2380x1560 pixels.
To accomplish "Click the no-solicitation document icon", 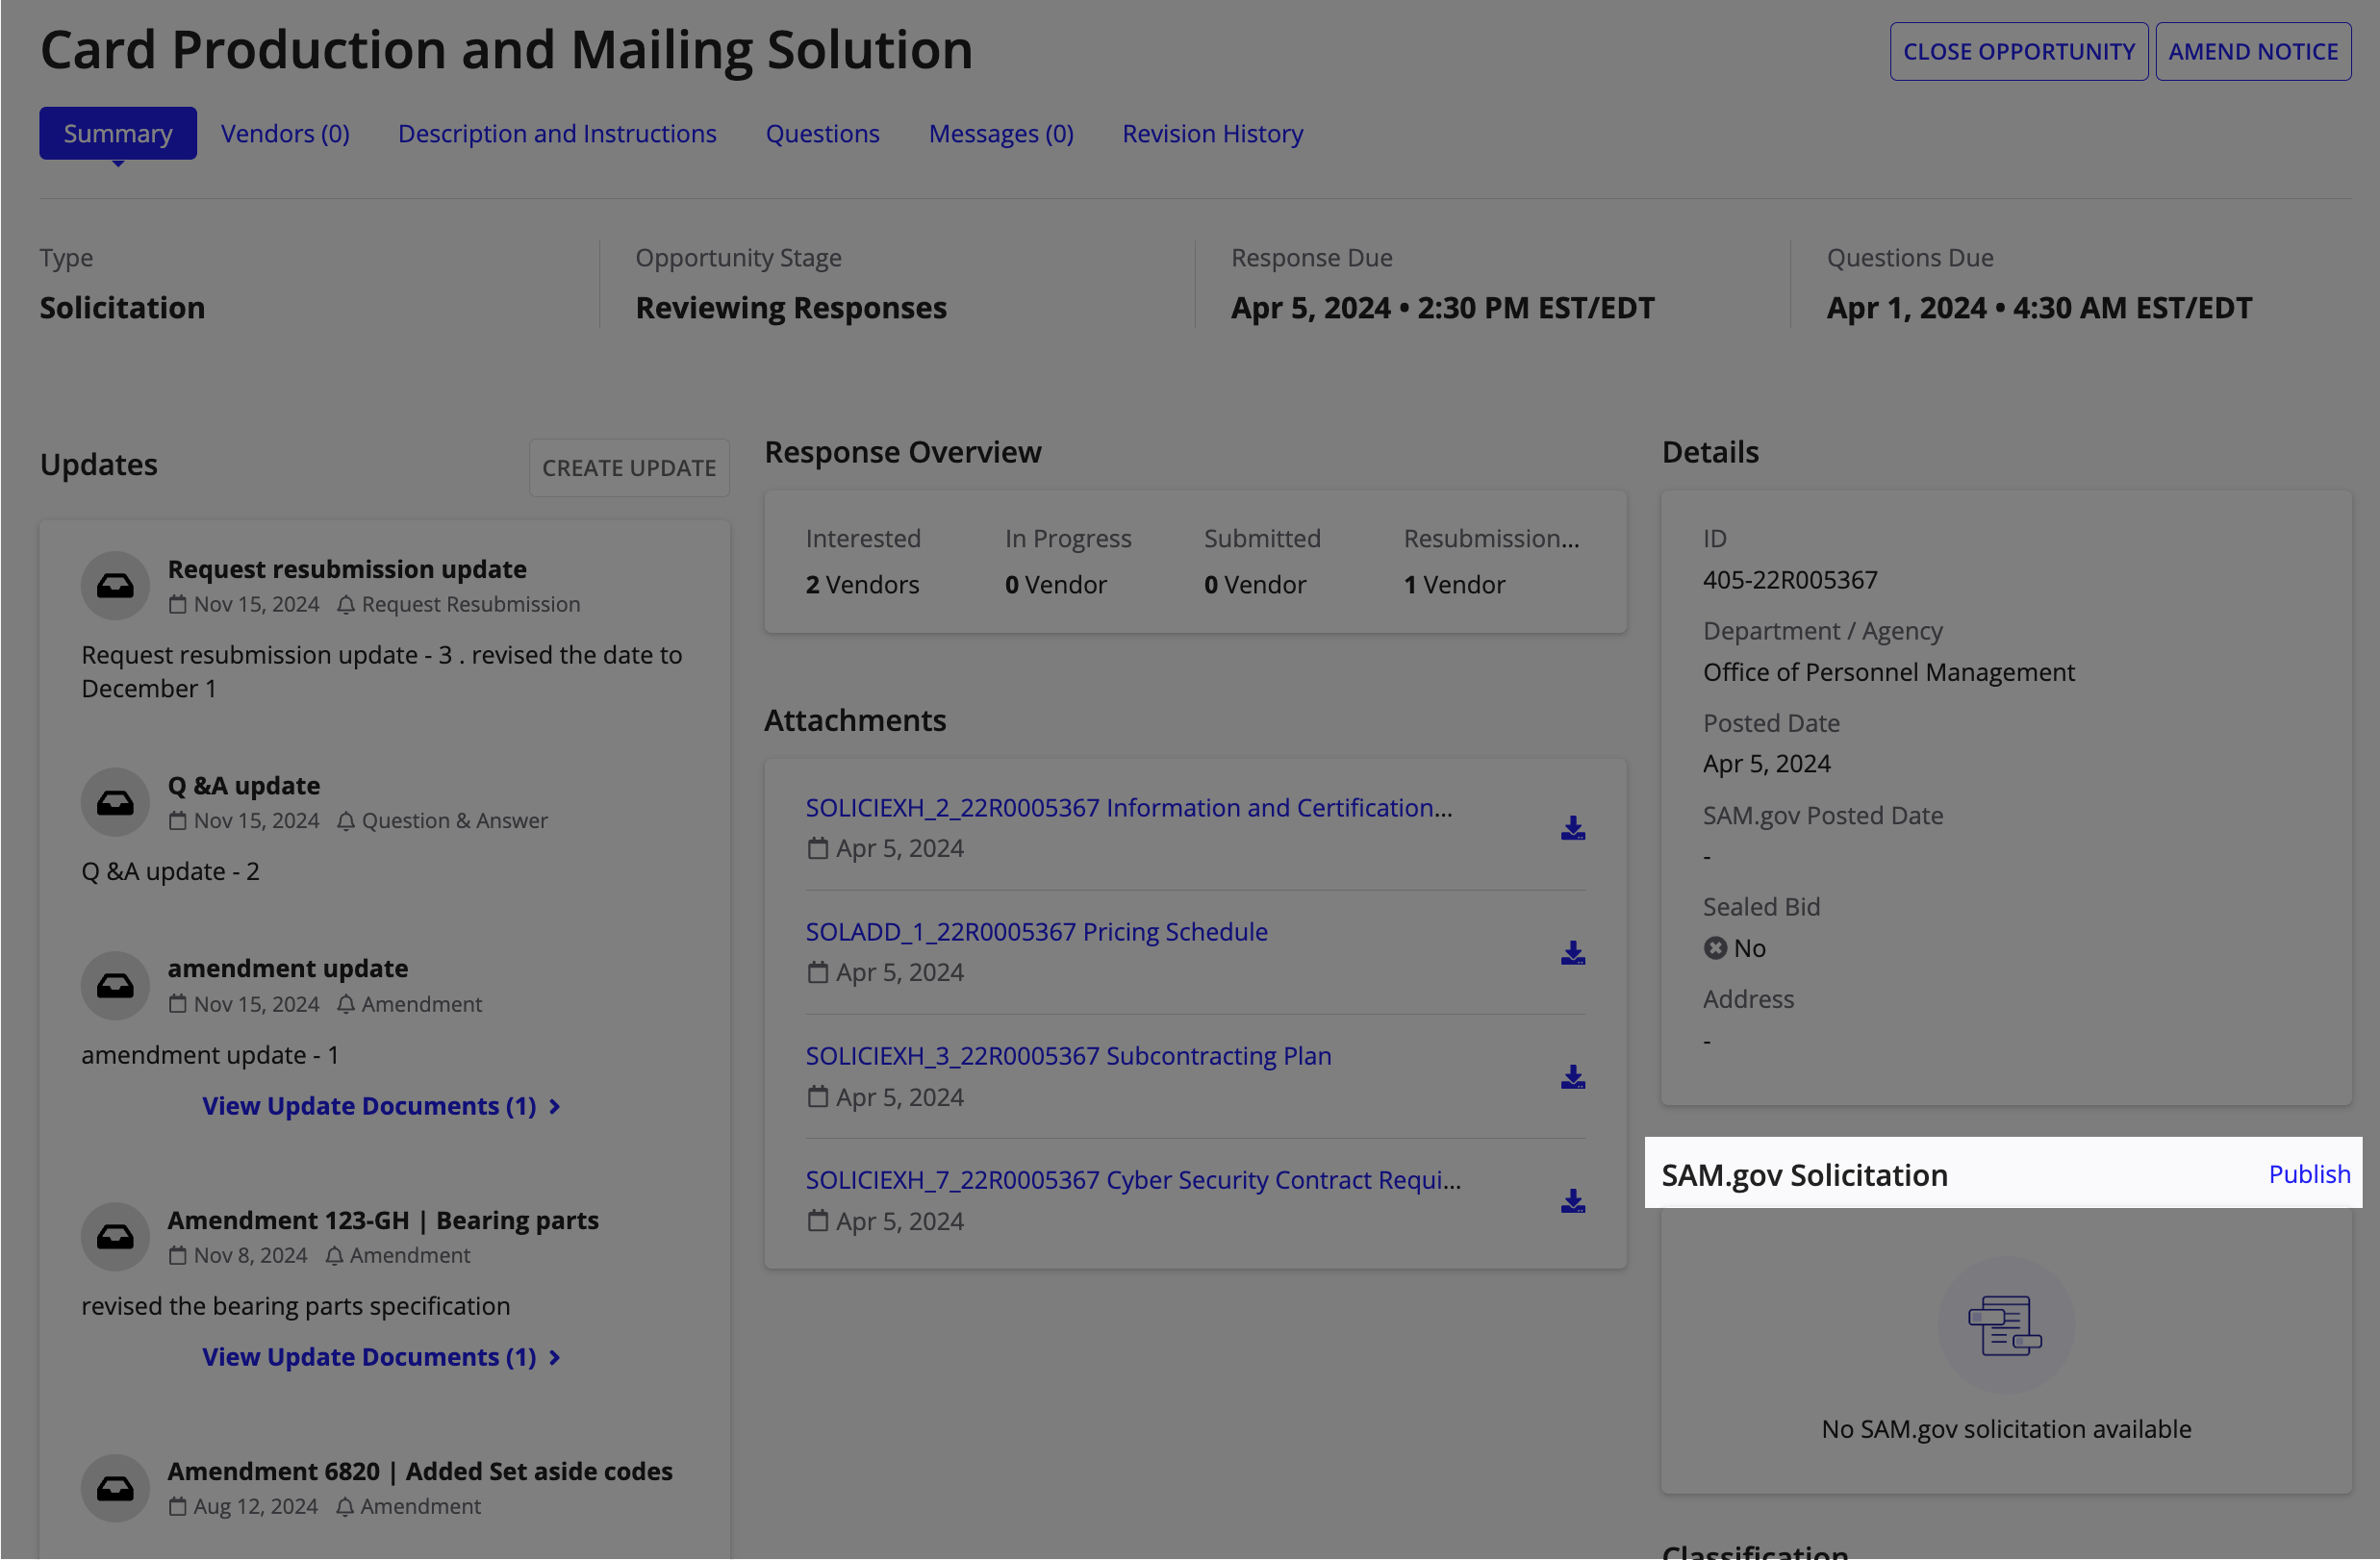I will point(2005,1326).
